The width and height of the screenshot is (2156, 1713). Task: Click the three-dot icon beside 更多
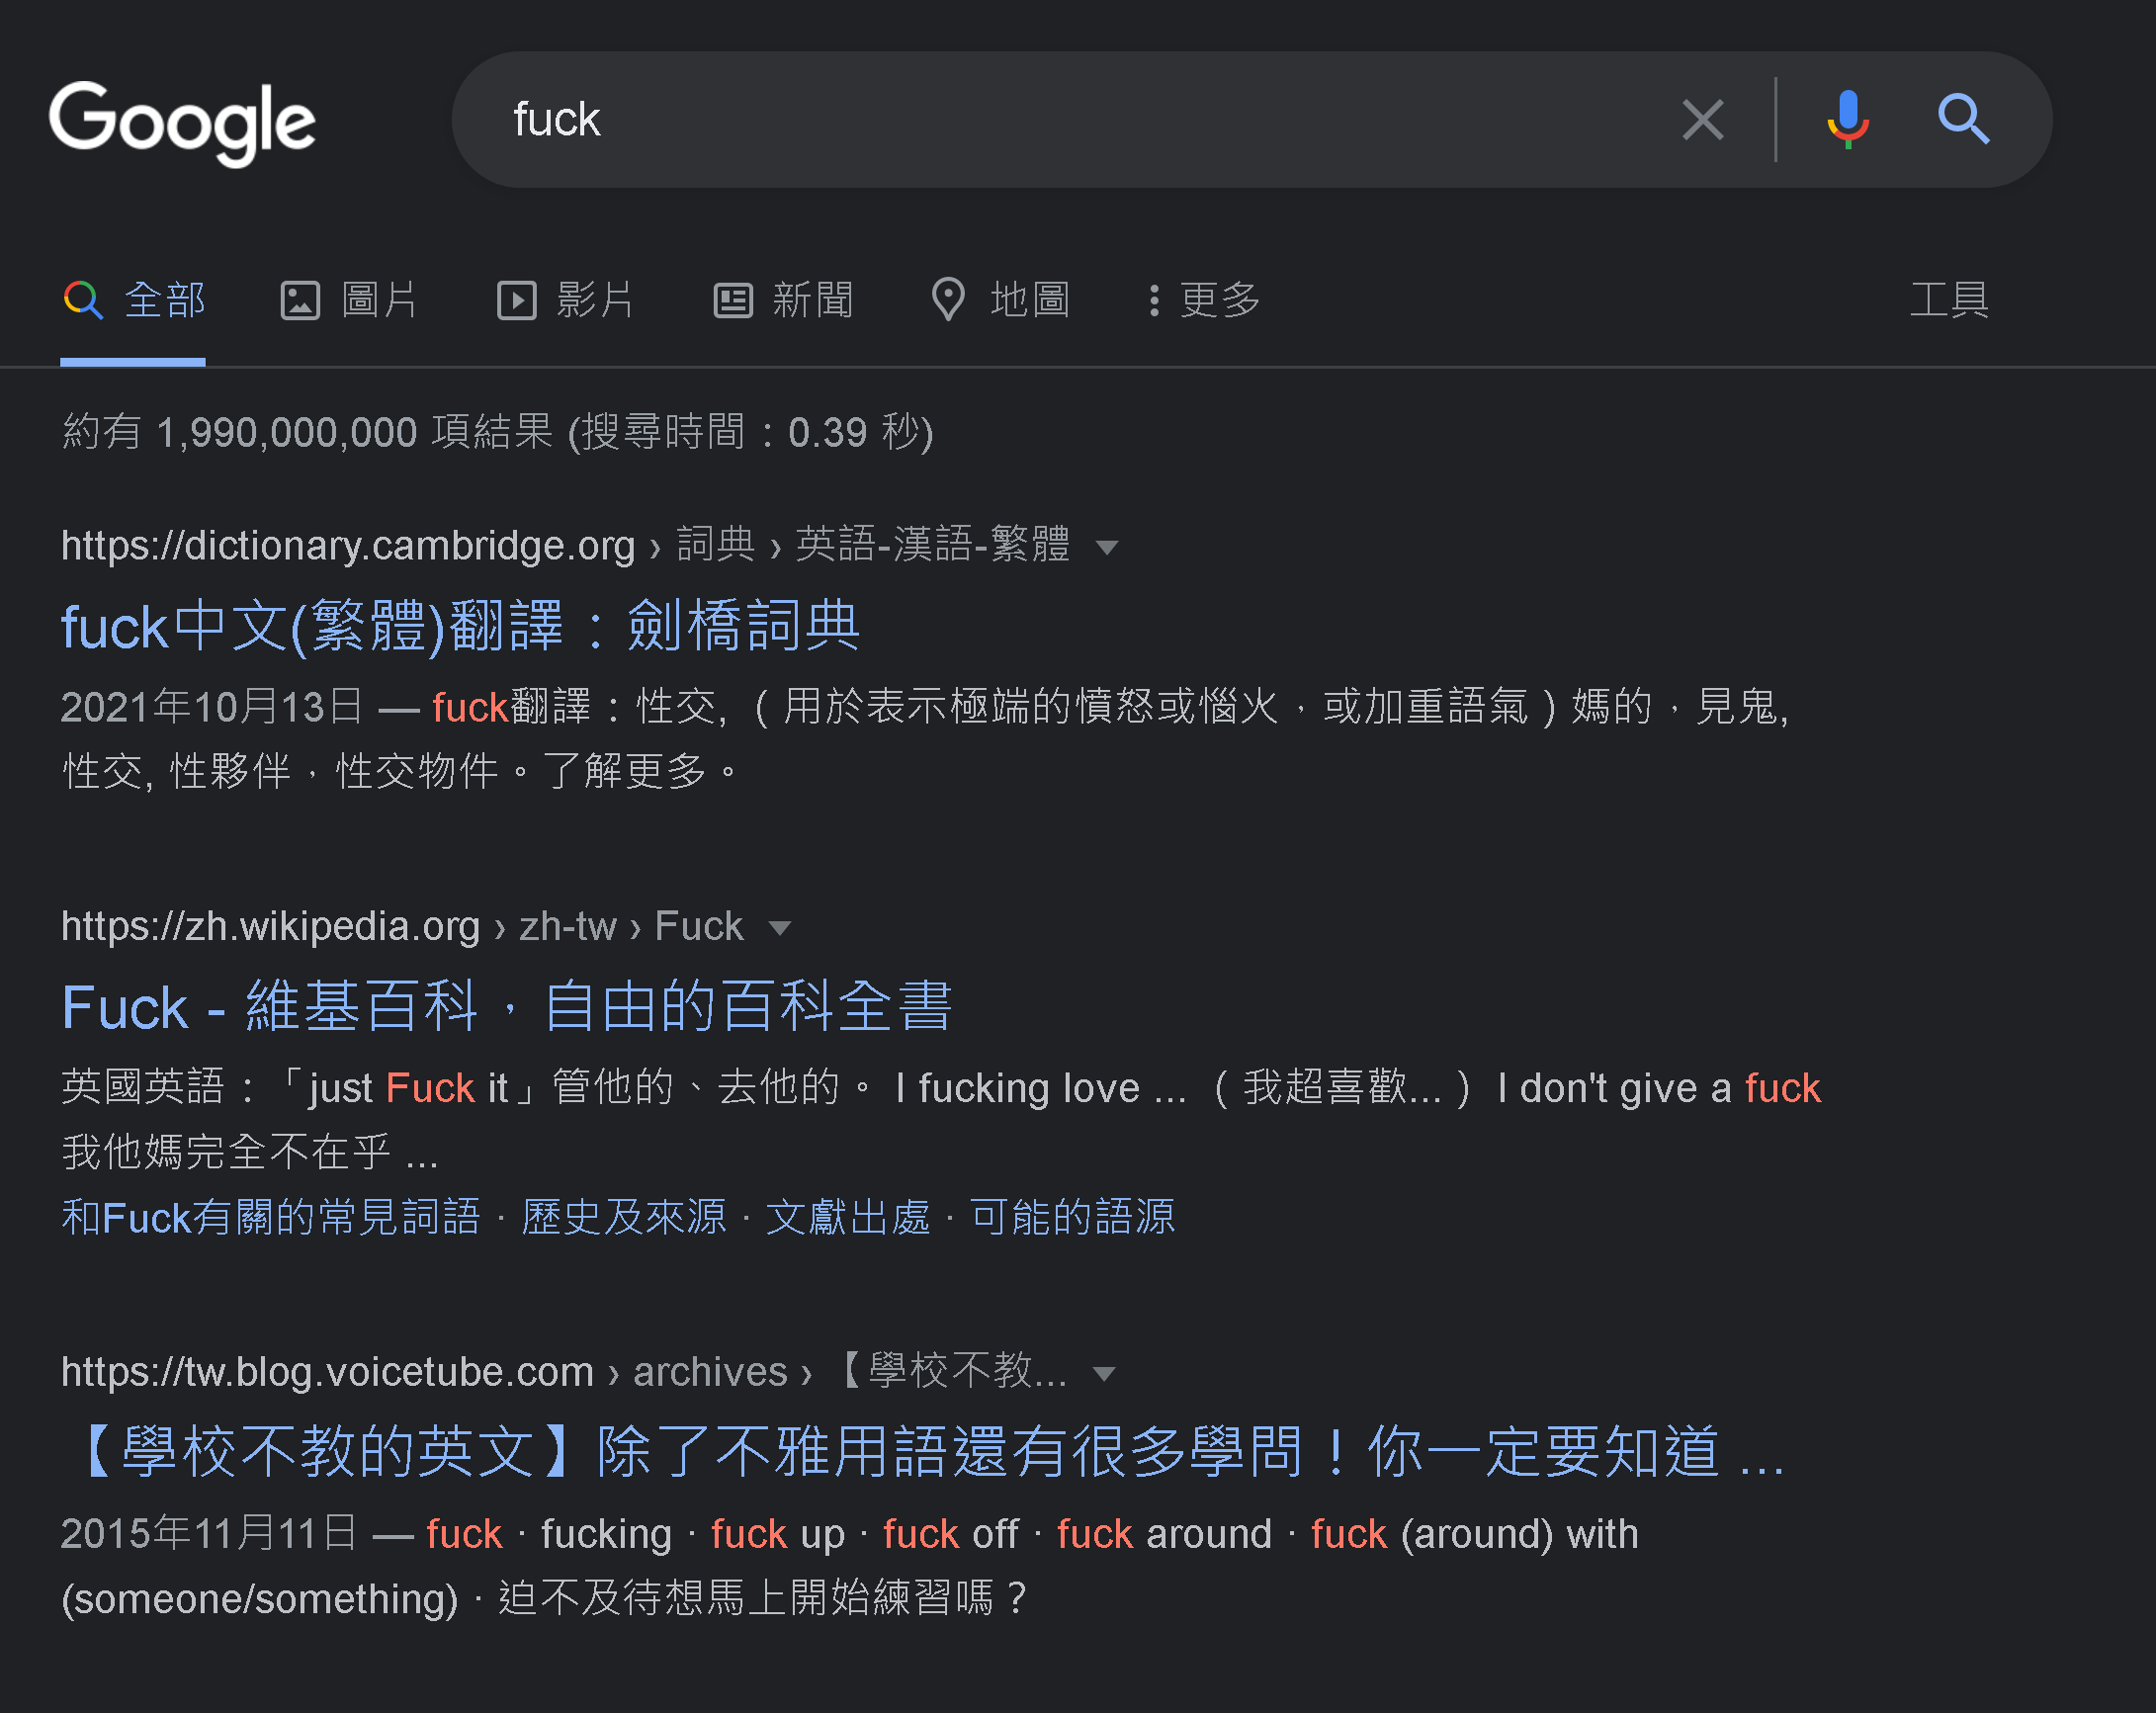tap(1154, 300)
